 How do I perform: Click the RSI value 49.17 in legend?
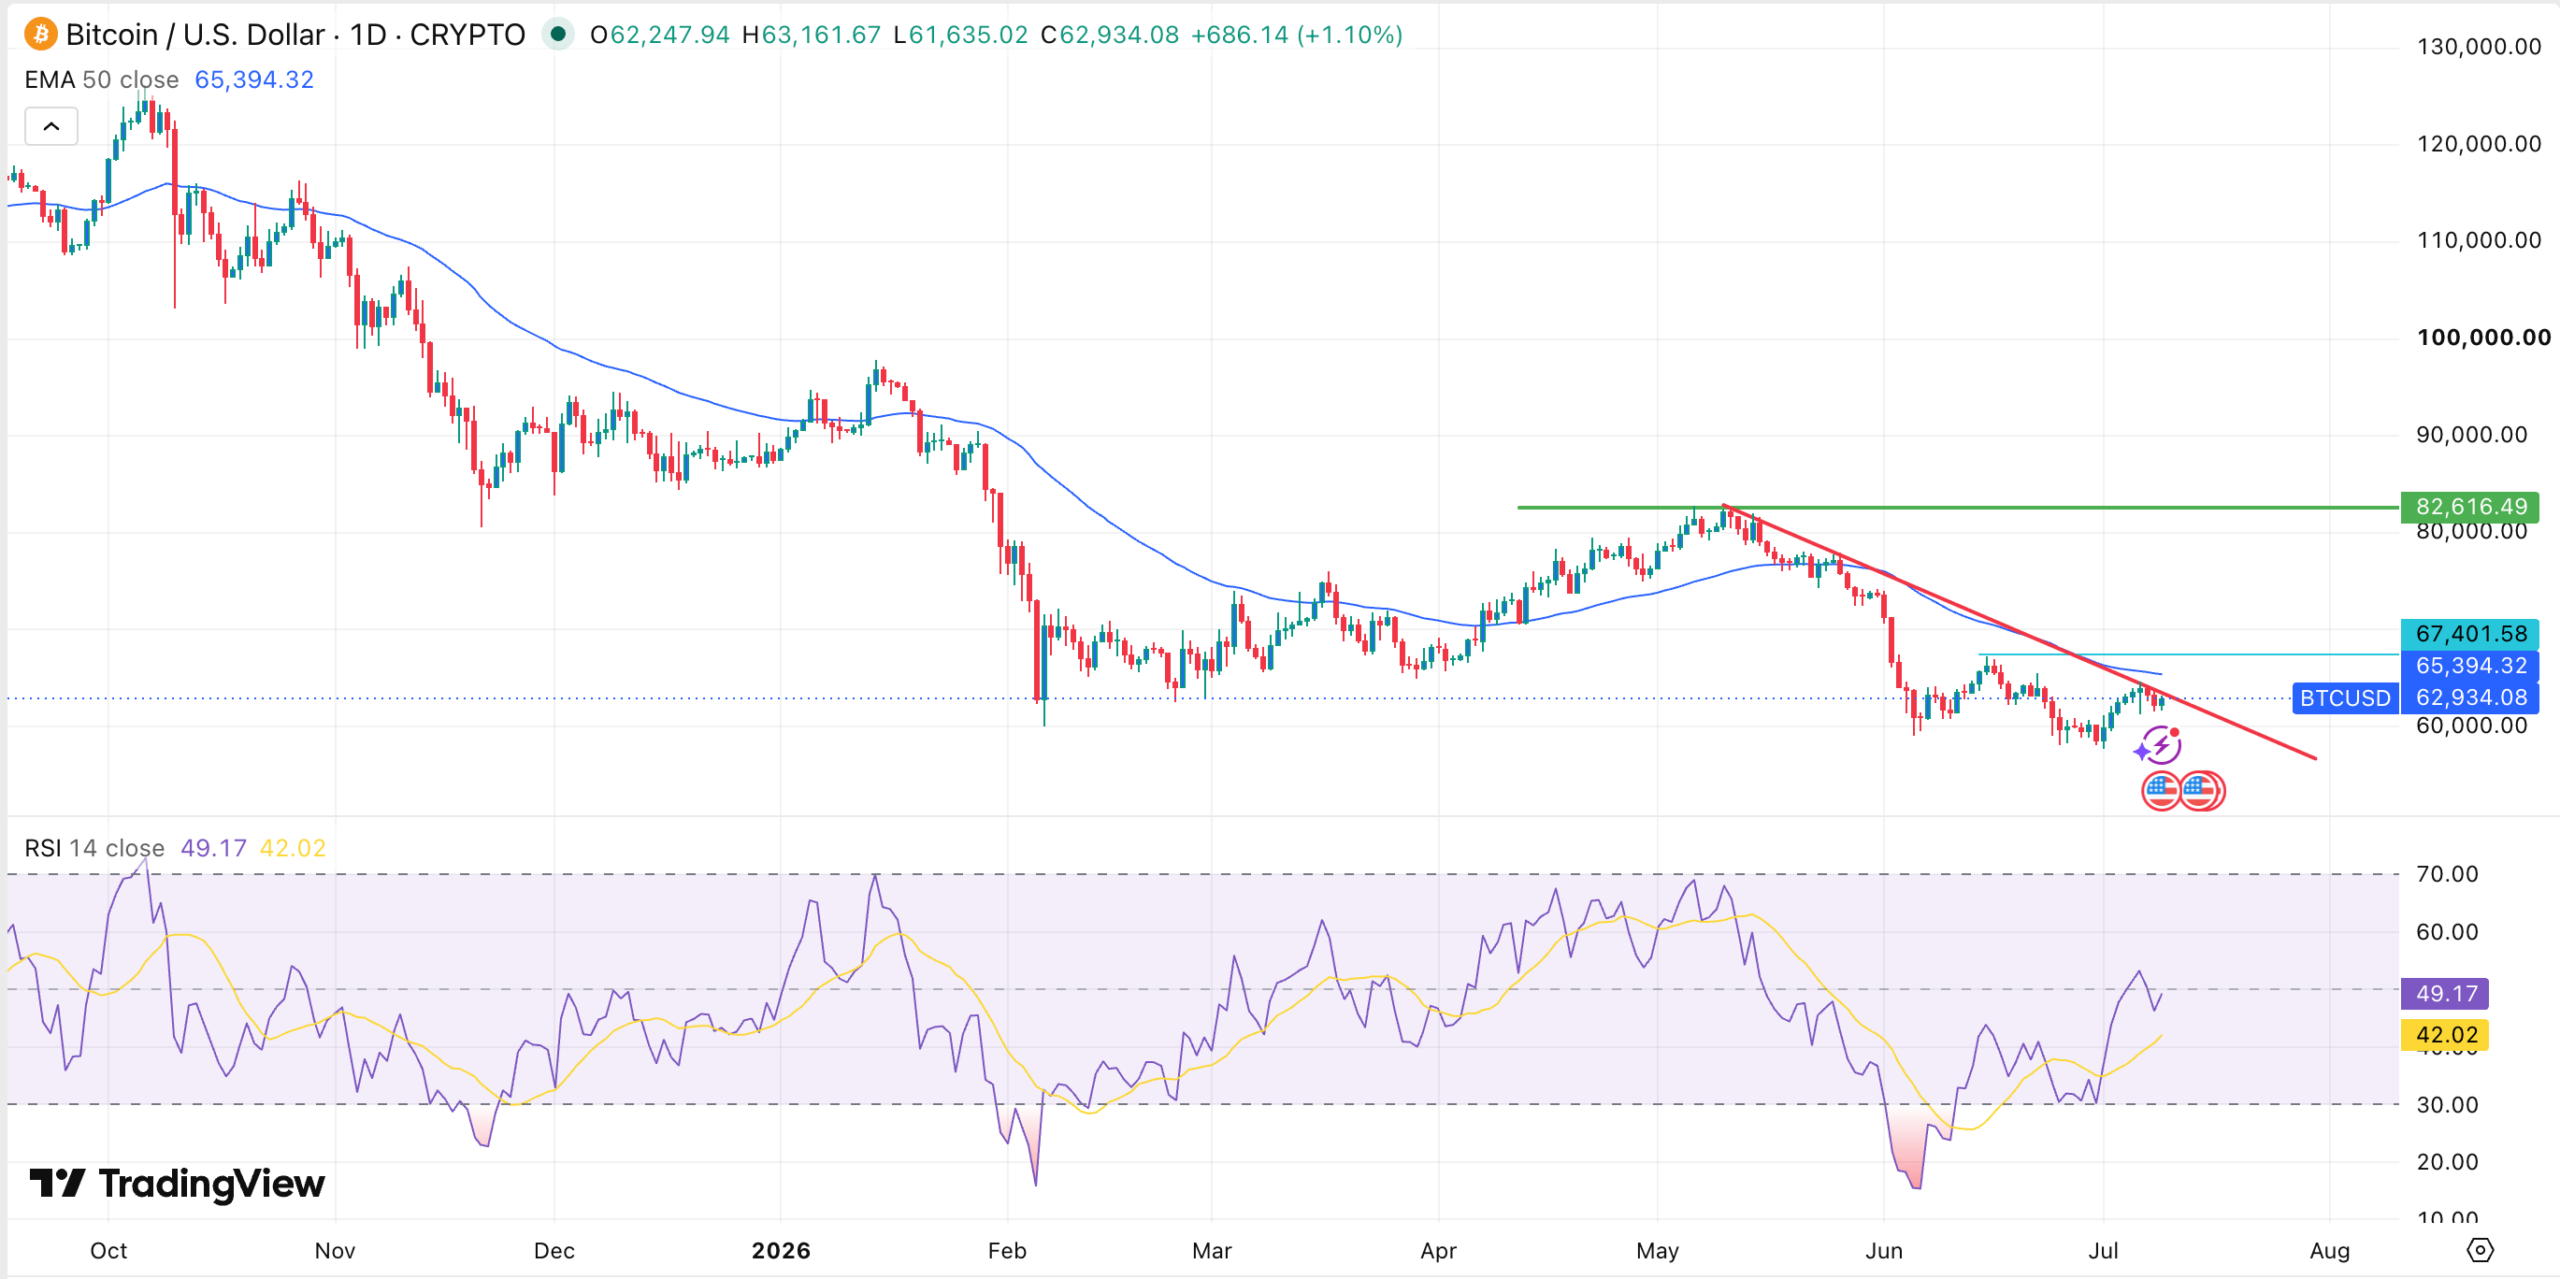coord(213,848)
